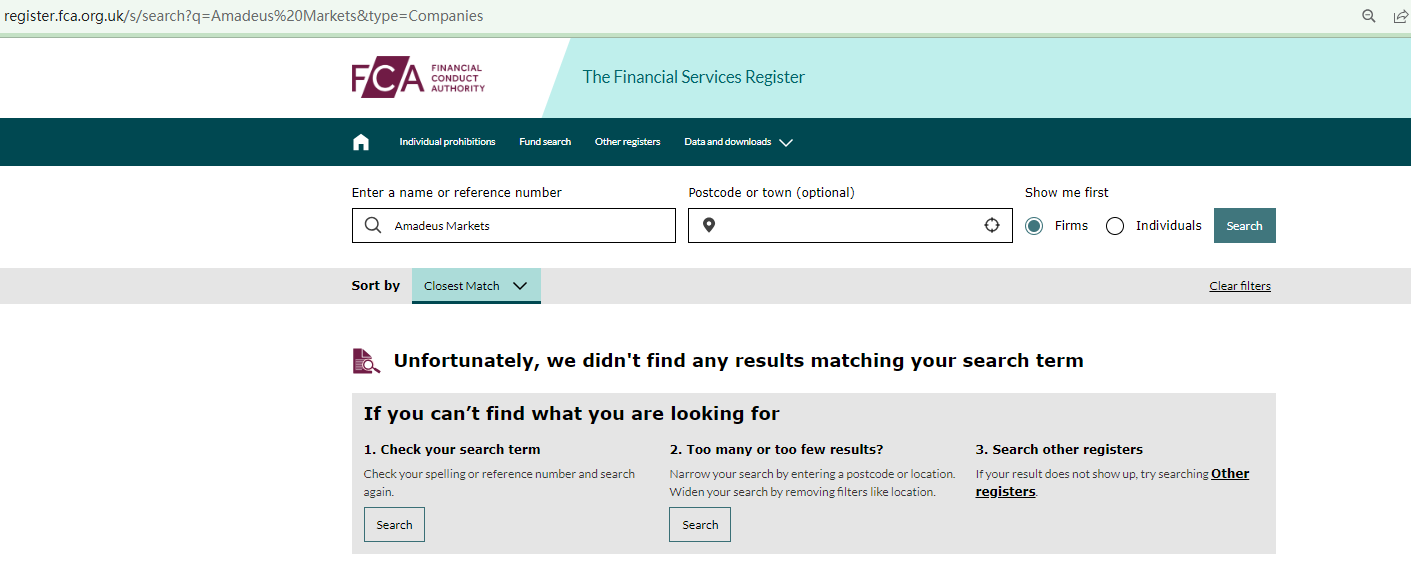This screenshot has width=1411, height=588.
Task: Click the browser zoom magnifier icon
Action: click(1369, 16)
